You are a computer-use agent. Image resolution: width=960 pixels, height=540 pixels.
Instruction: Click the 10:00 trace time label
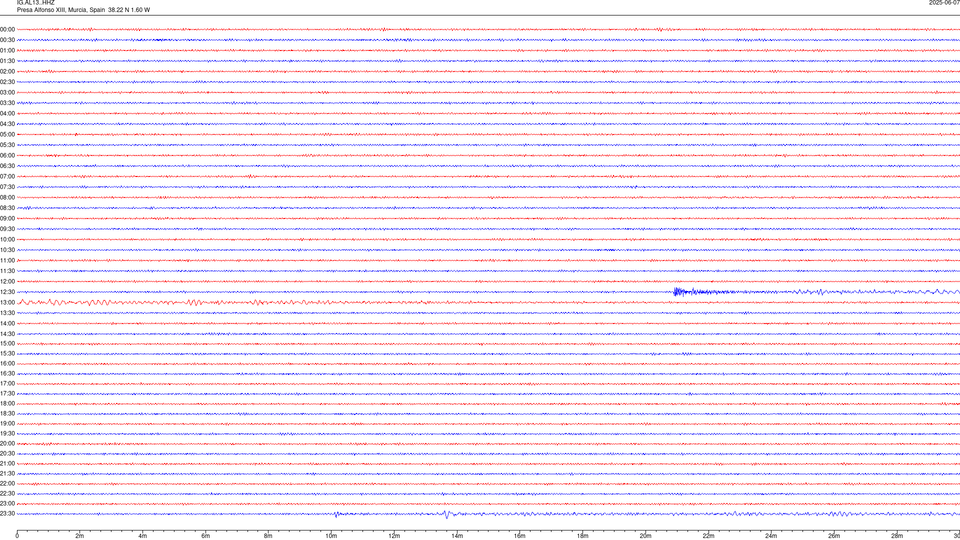click(7, 239)
